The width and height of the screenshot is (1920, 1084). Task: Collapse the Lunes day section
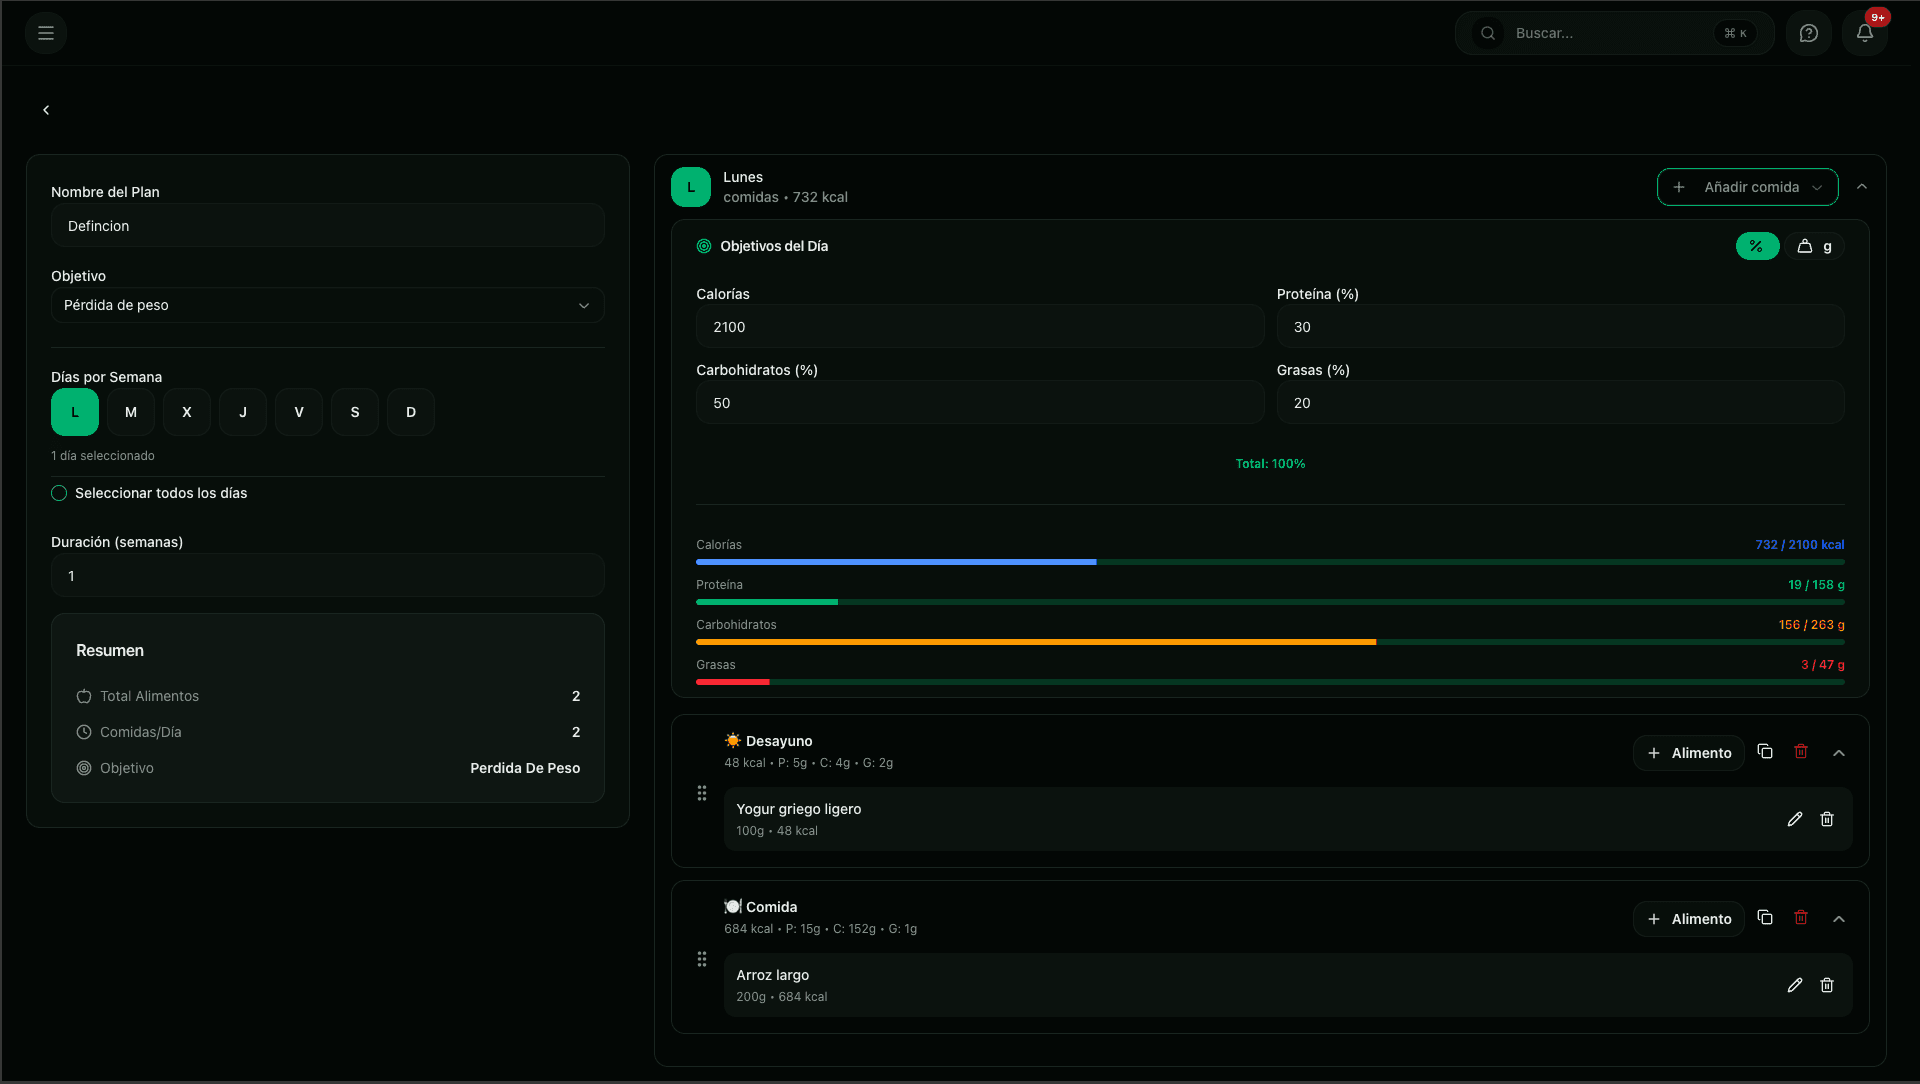click(1861, 187)
